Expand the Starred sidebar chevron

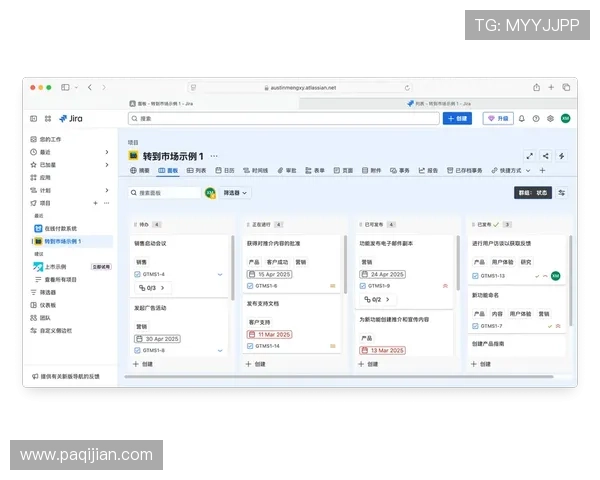[x=107, y=165]
